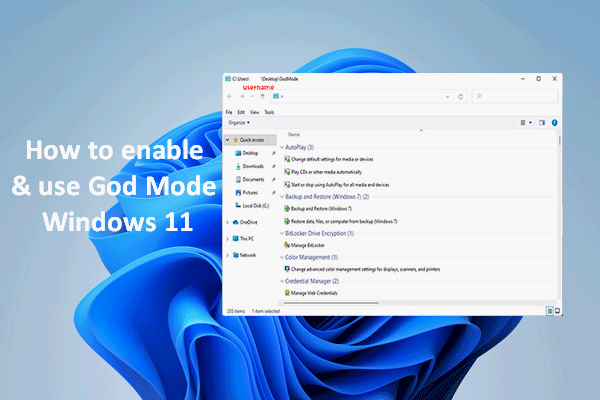This screenshot has height=400, width=600.
Task: Click the GodMode title bar icon
Action: (228, 79)
